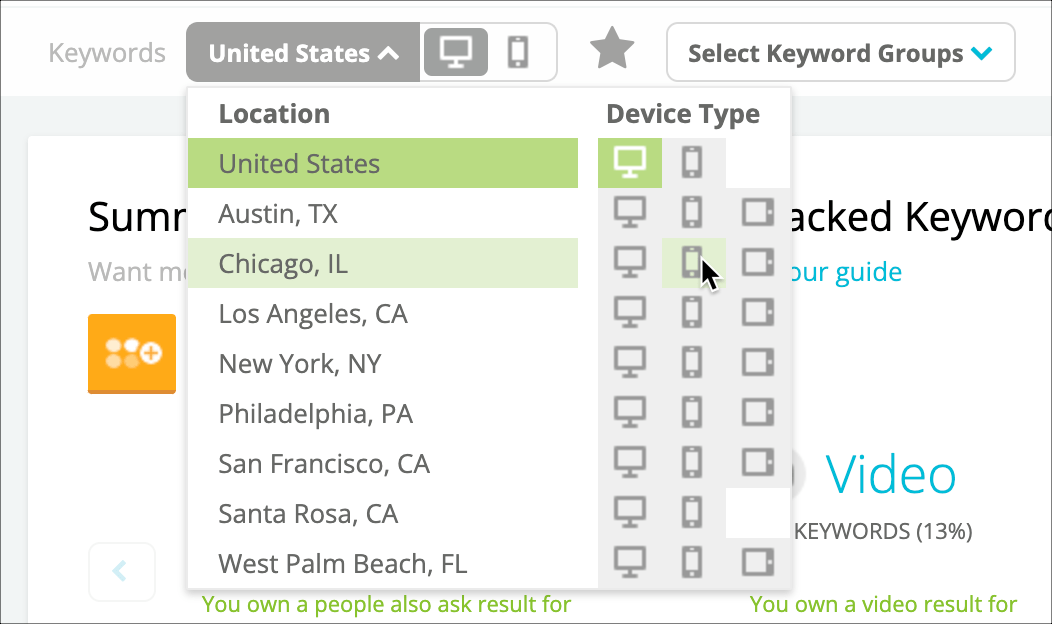Collapse the United States location dropdown

tap(303, 52)
